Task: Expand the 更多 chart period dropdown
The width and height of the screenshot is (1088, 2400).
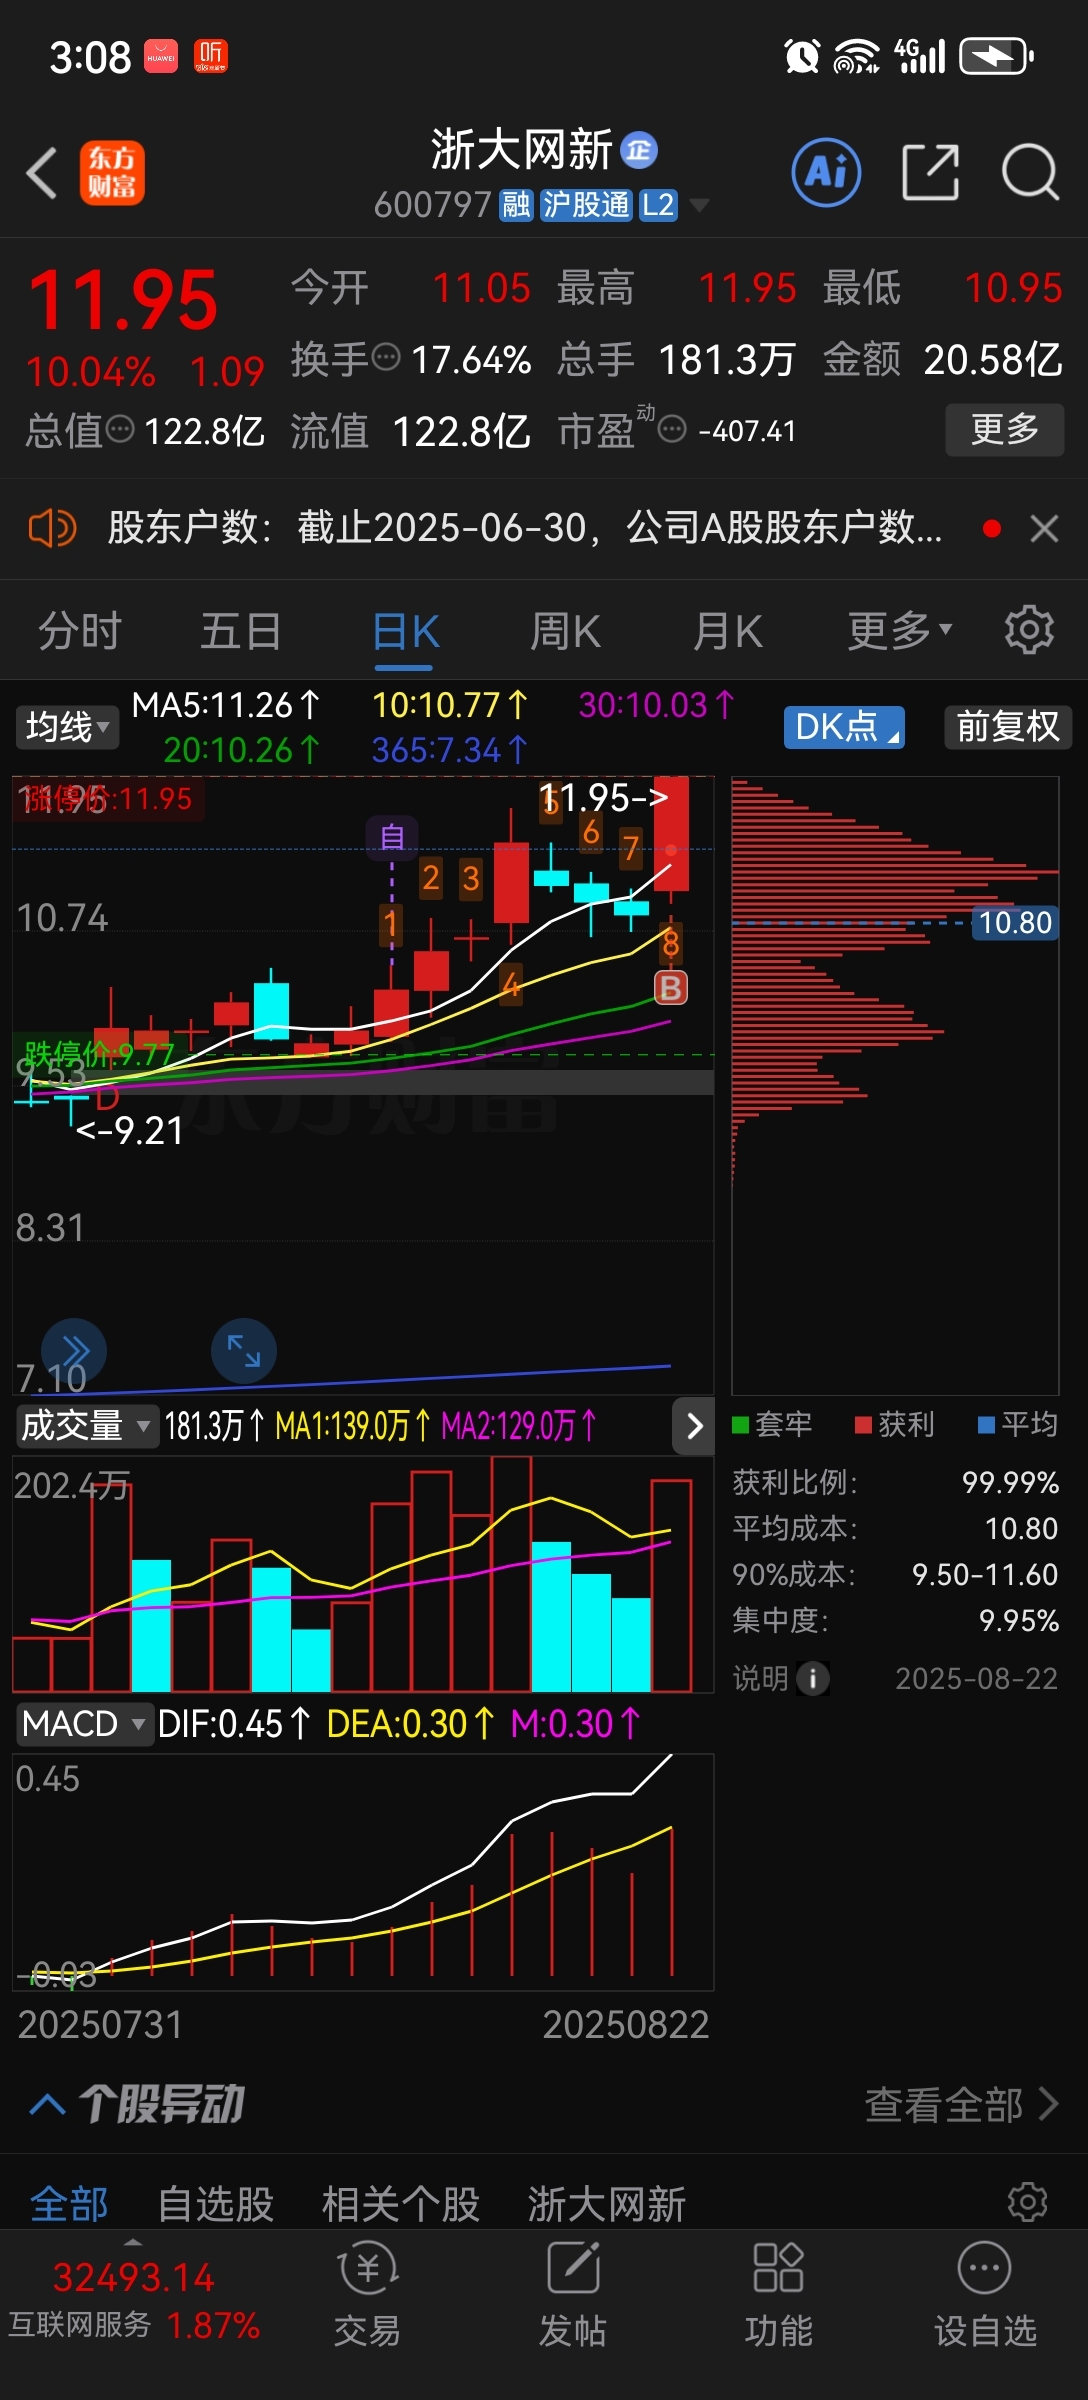Action: (x=900, y=632)
